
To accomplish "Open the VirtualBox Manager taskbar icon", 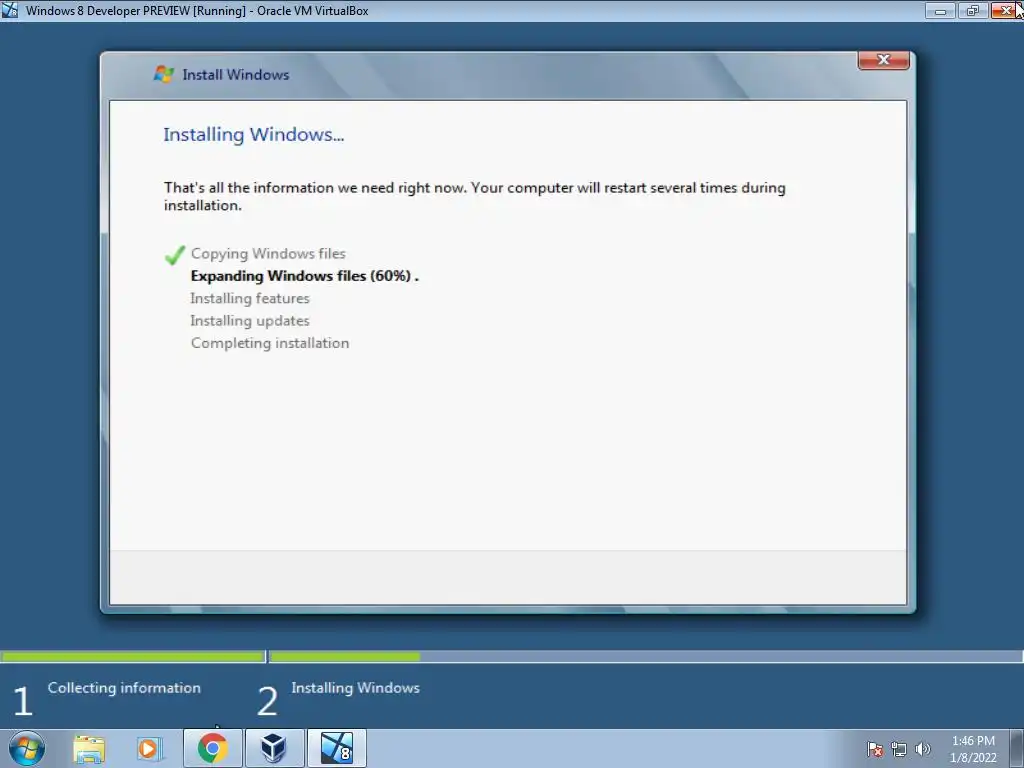I will point(274,748).
